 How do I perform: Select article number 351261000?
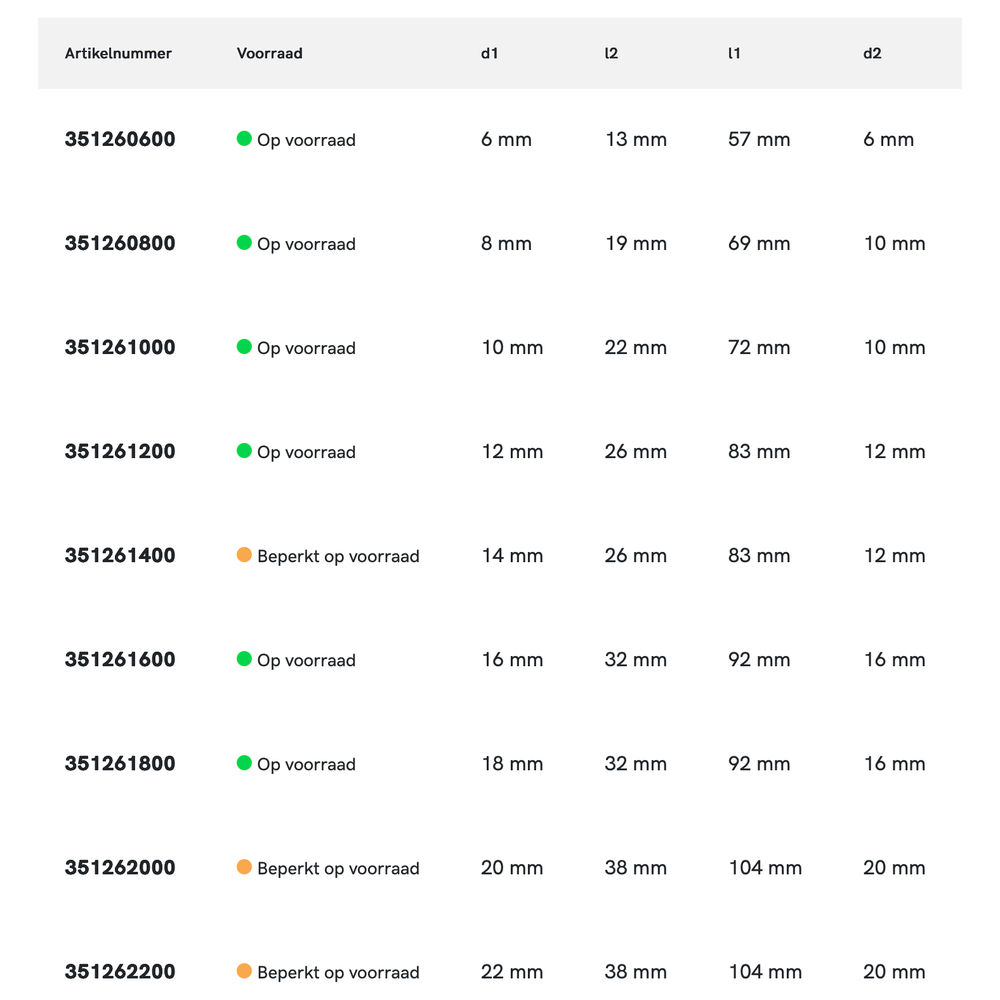pos(120,348)
